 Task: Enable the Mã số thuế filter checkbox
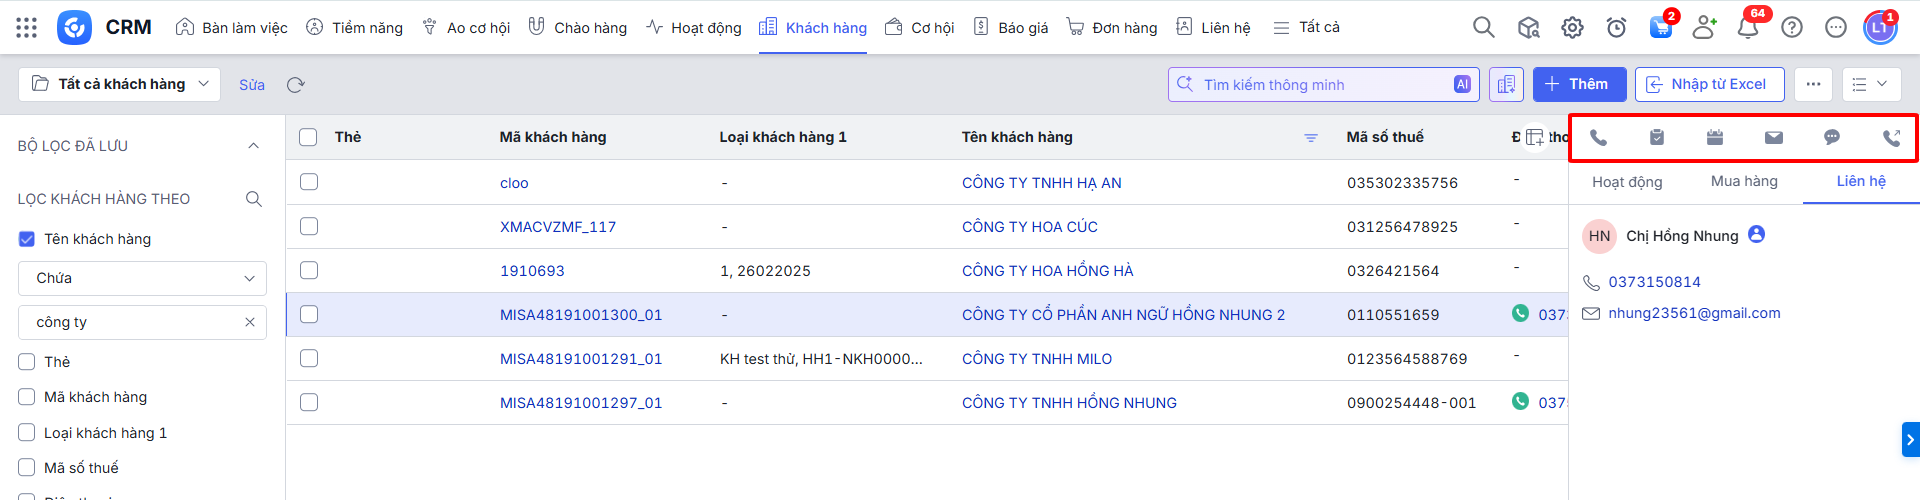click(x=27, y=468)
